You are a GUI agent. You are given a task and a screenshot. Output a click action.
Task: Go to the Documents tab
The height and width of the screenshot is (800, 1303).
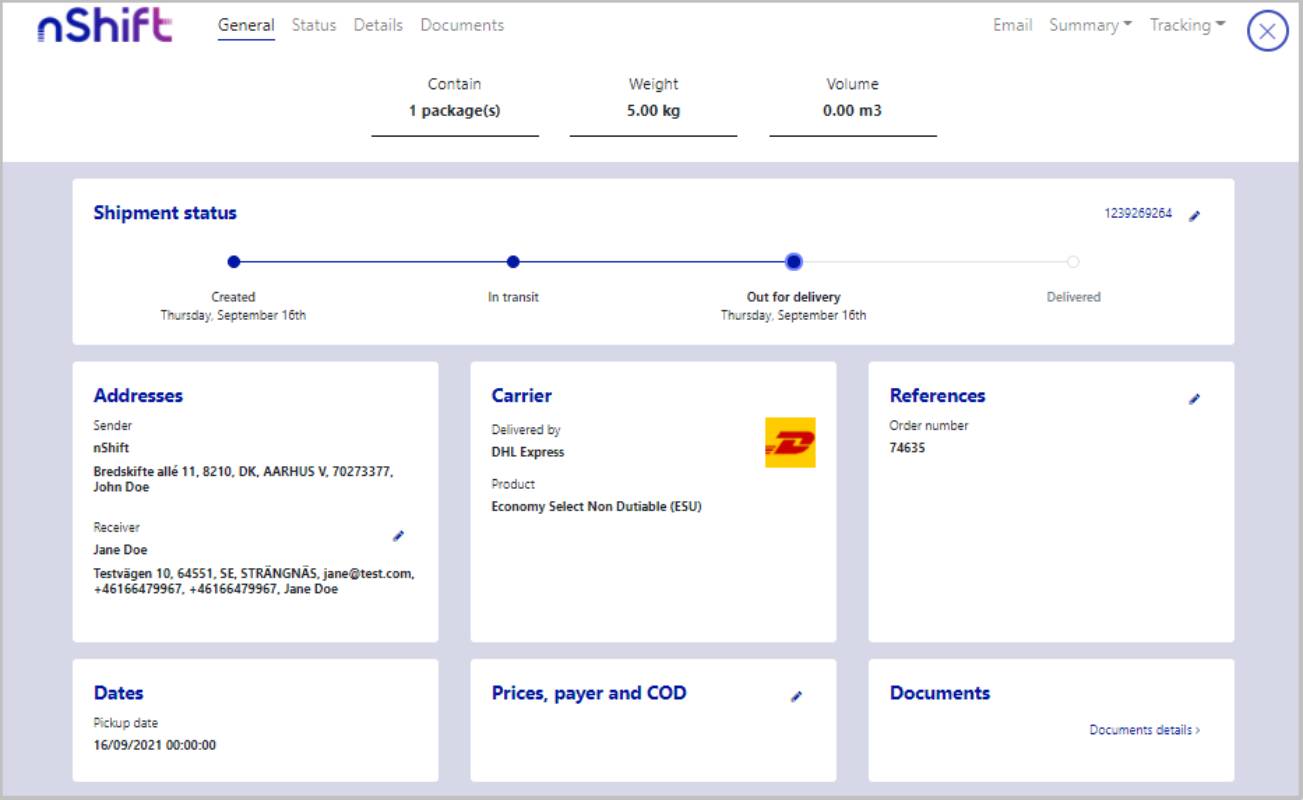tap(462, 25)
